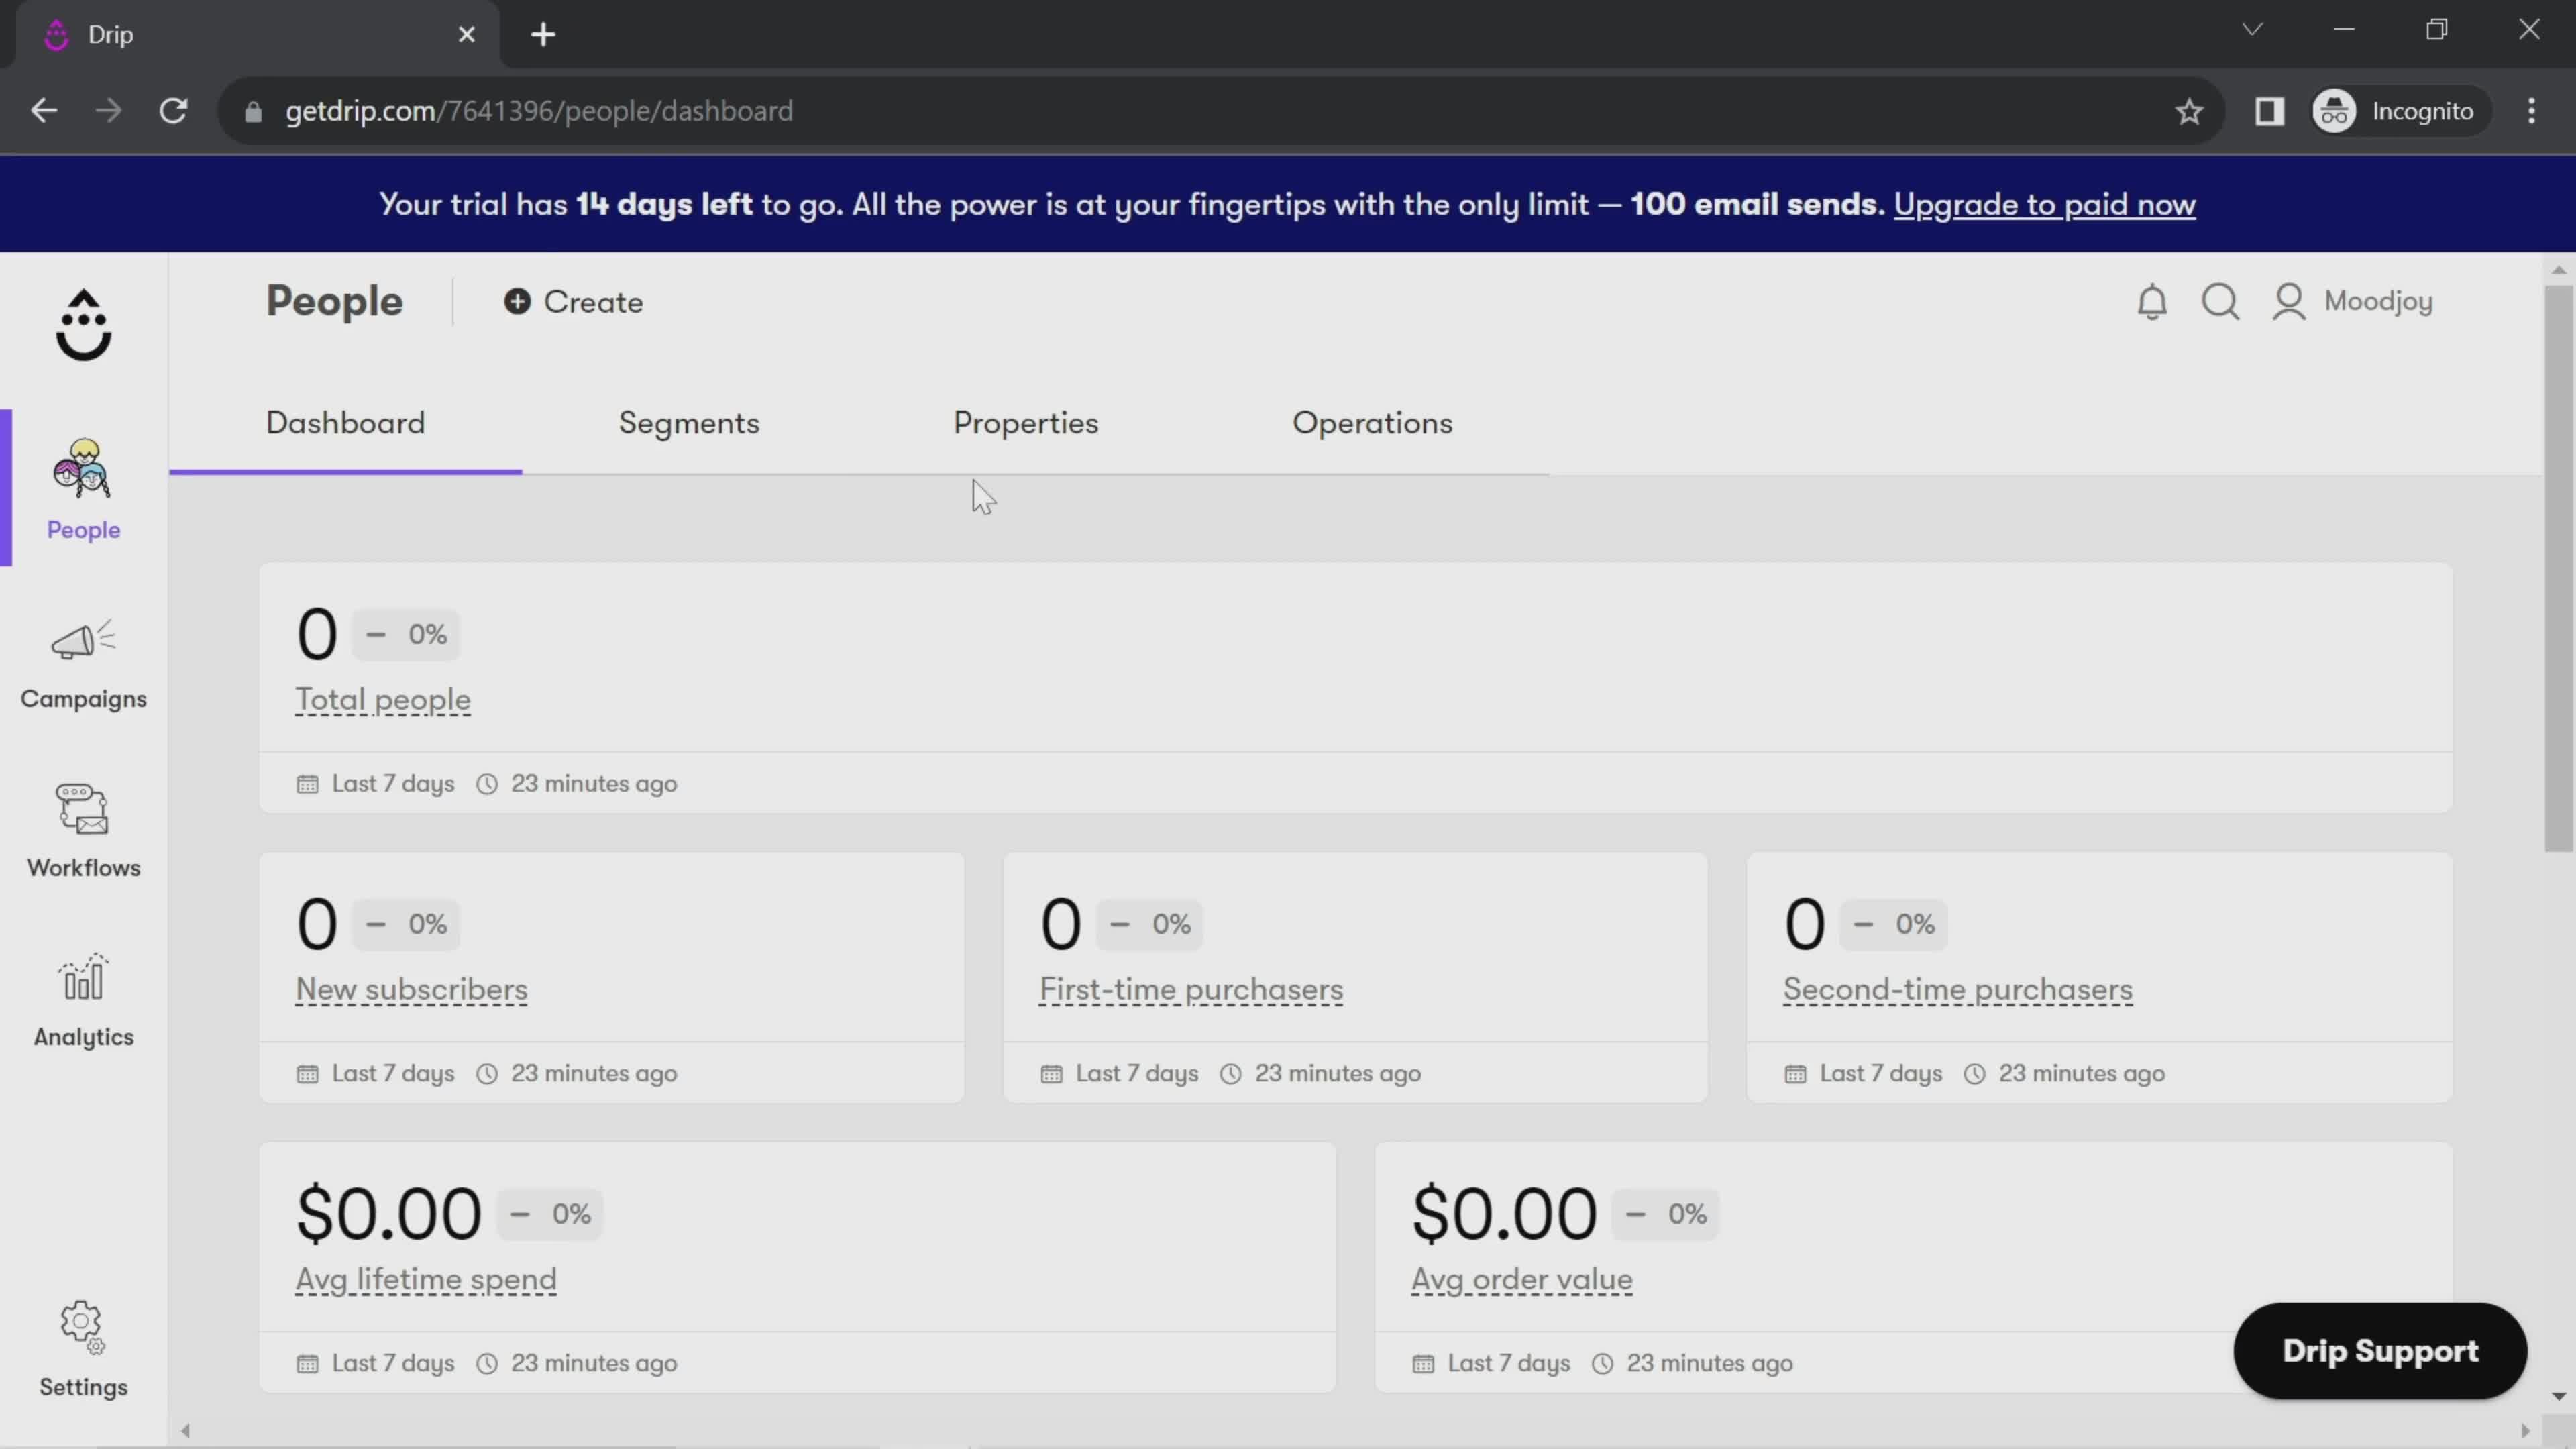Click clock icon in Total people card
The image size is (2576, 1449).
point(487,784)
